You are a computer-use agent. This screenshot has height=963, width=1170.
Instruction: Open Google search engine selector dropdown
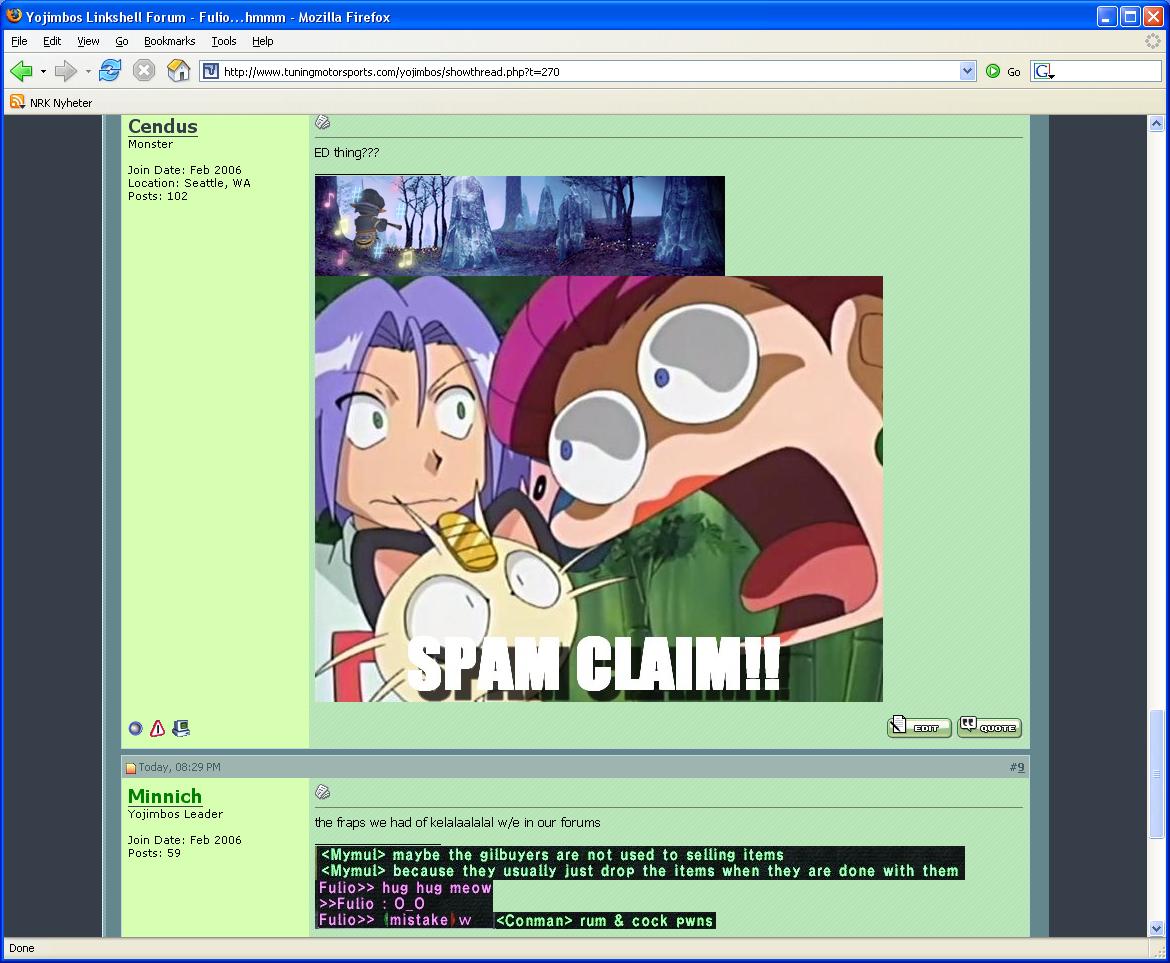[1045, 71]
